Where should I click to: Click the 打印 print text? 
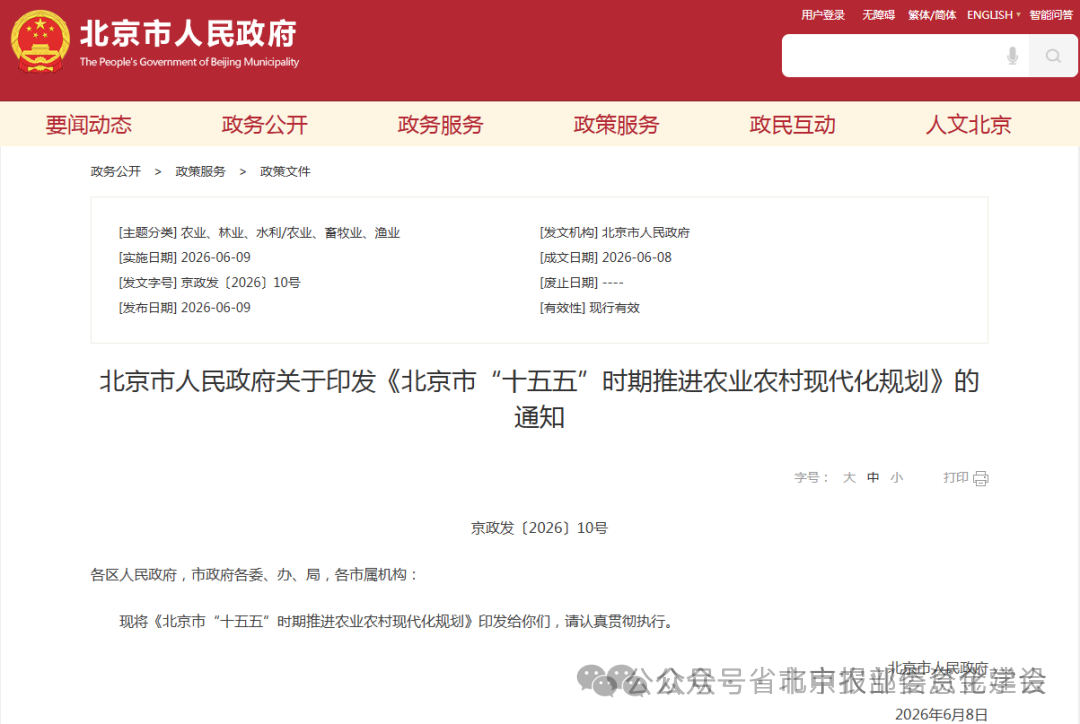coord(956,477)
